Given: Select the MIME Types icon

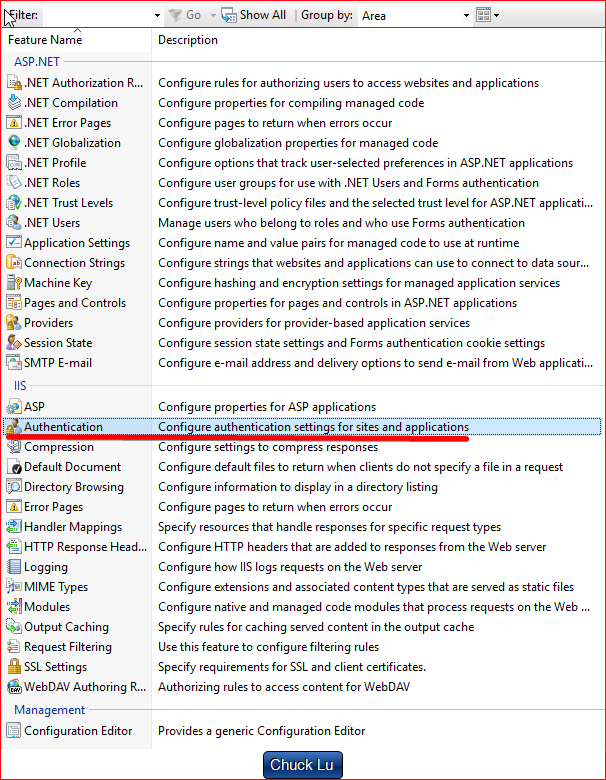Looking at the screenshot, I should (14, 586).
